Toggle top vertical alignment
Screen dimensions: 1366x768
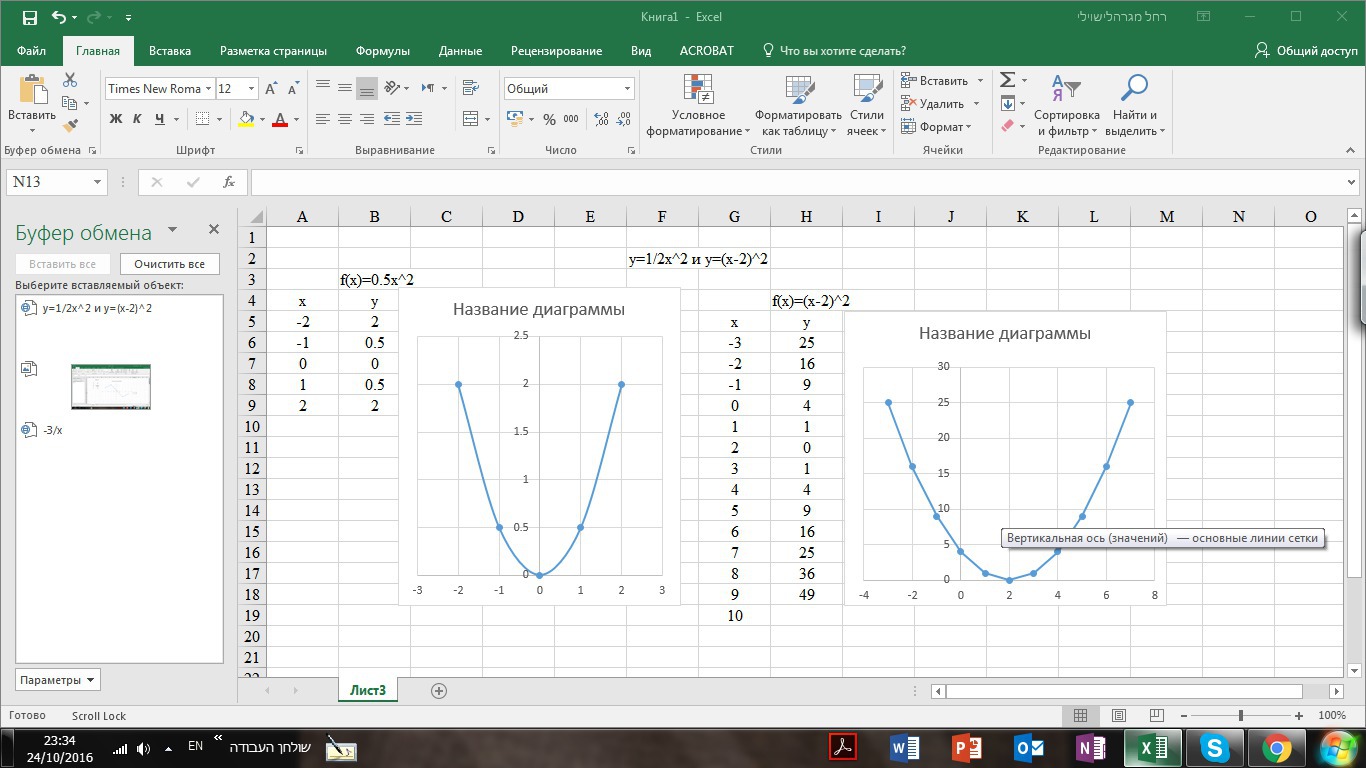(322, 87)
